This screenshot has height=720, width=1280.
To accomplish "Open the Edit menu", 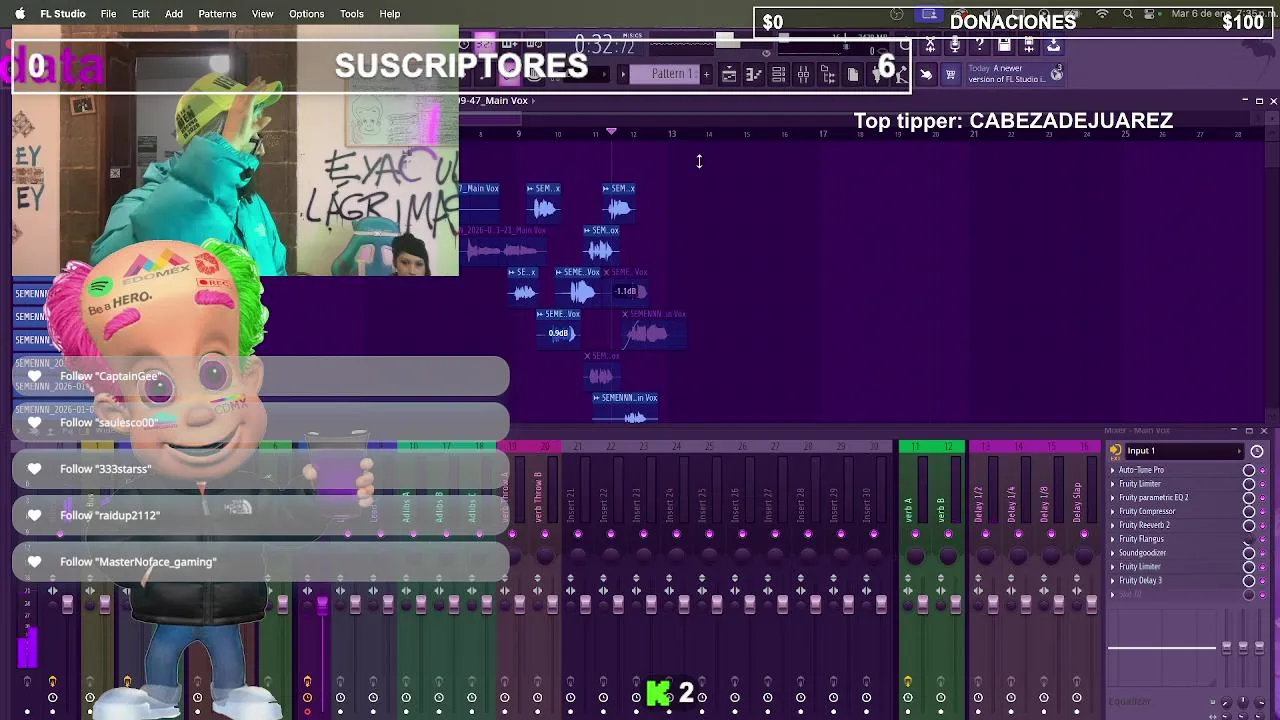I will tap(140, 14).
